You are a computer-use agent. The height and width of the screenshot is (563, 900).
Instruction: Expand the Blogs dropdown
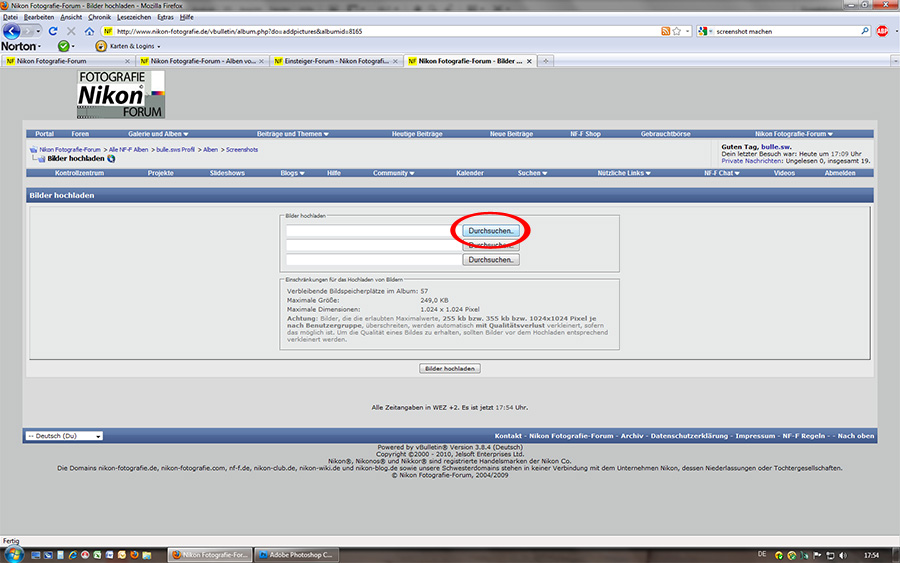coord(292,173)
